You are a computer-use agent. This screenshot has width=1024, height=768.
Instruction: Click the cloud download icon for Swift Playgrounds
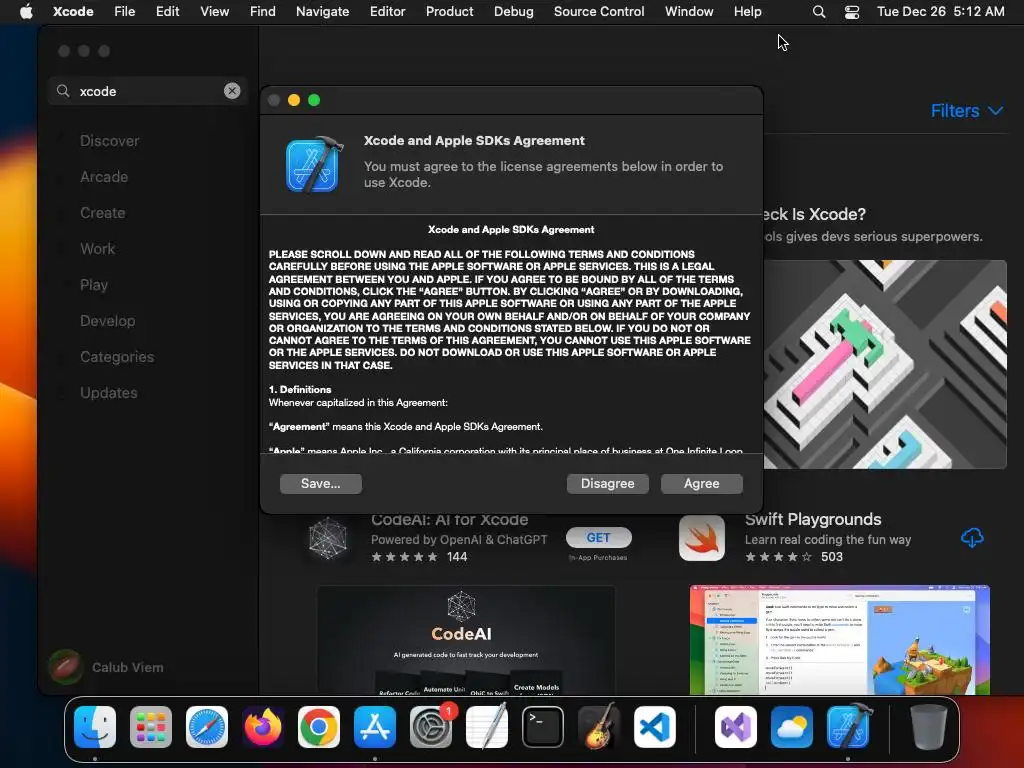click(x=972, y=537)
